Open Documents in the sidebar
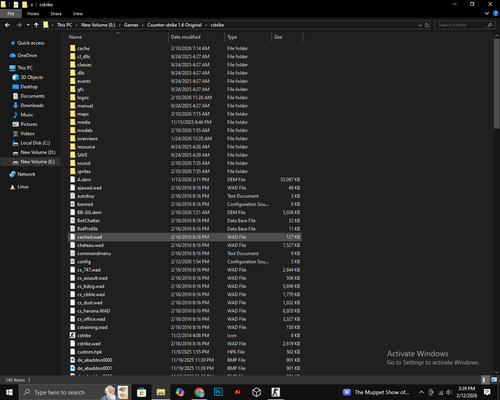 pos(32,96)
